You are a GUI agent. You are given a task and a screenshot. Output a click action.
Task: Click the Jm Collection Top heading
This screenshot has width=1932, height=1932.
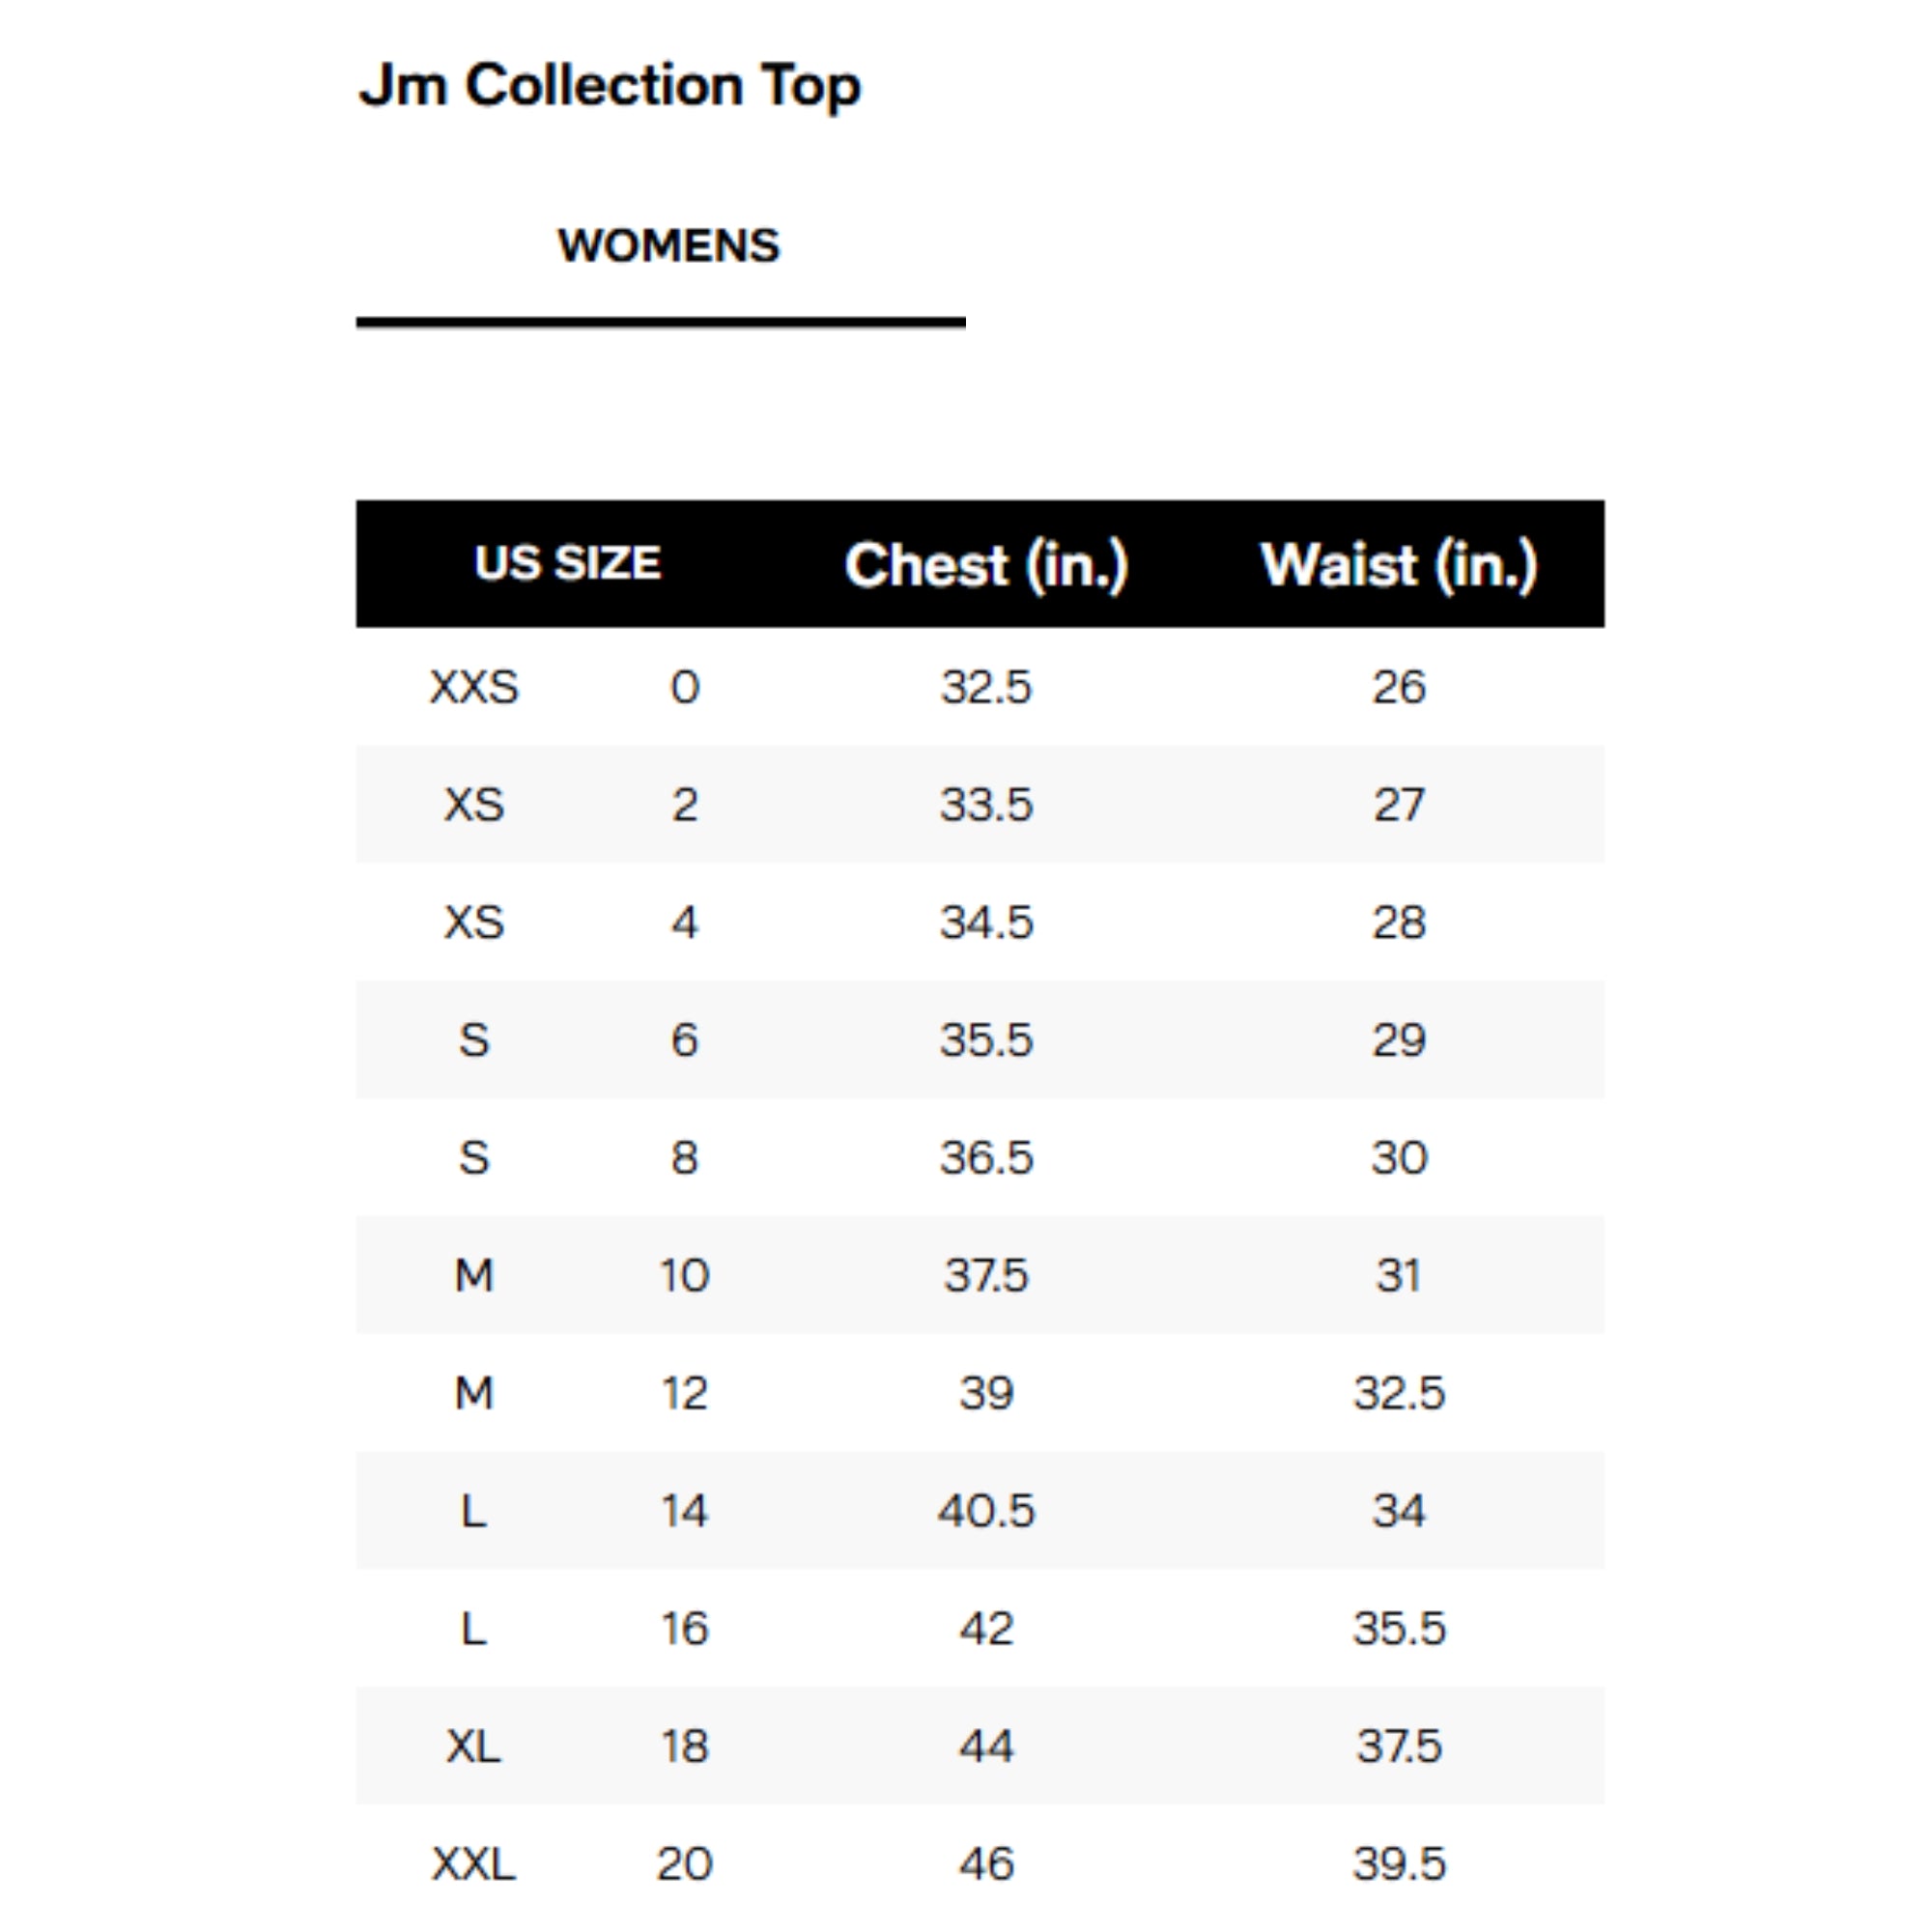pyautogui.click(x=610, y=86)
